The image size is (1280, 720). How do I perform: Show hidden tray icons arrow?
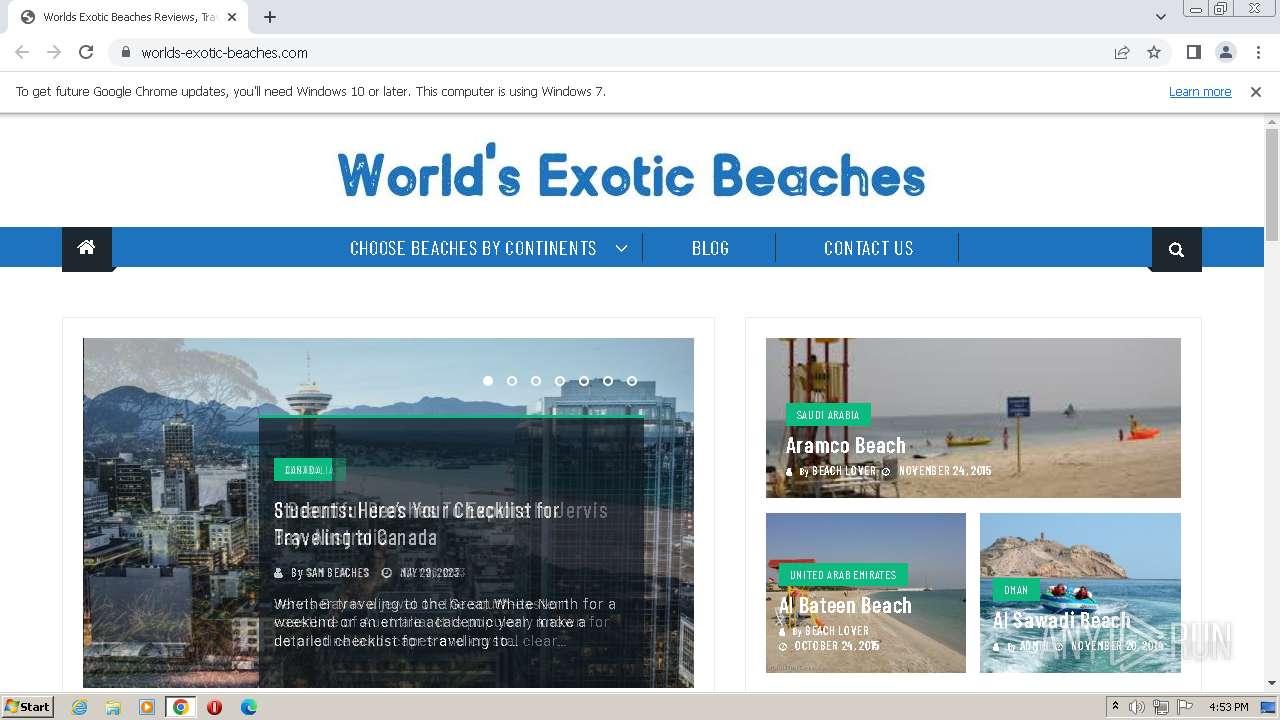1115,707
